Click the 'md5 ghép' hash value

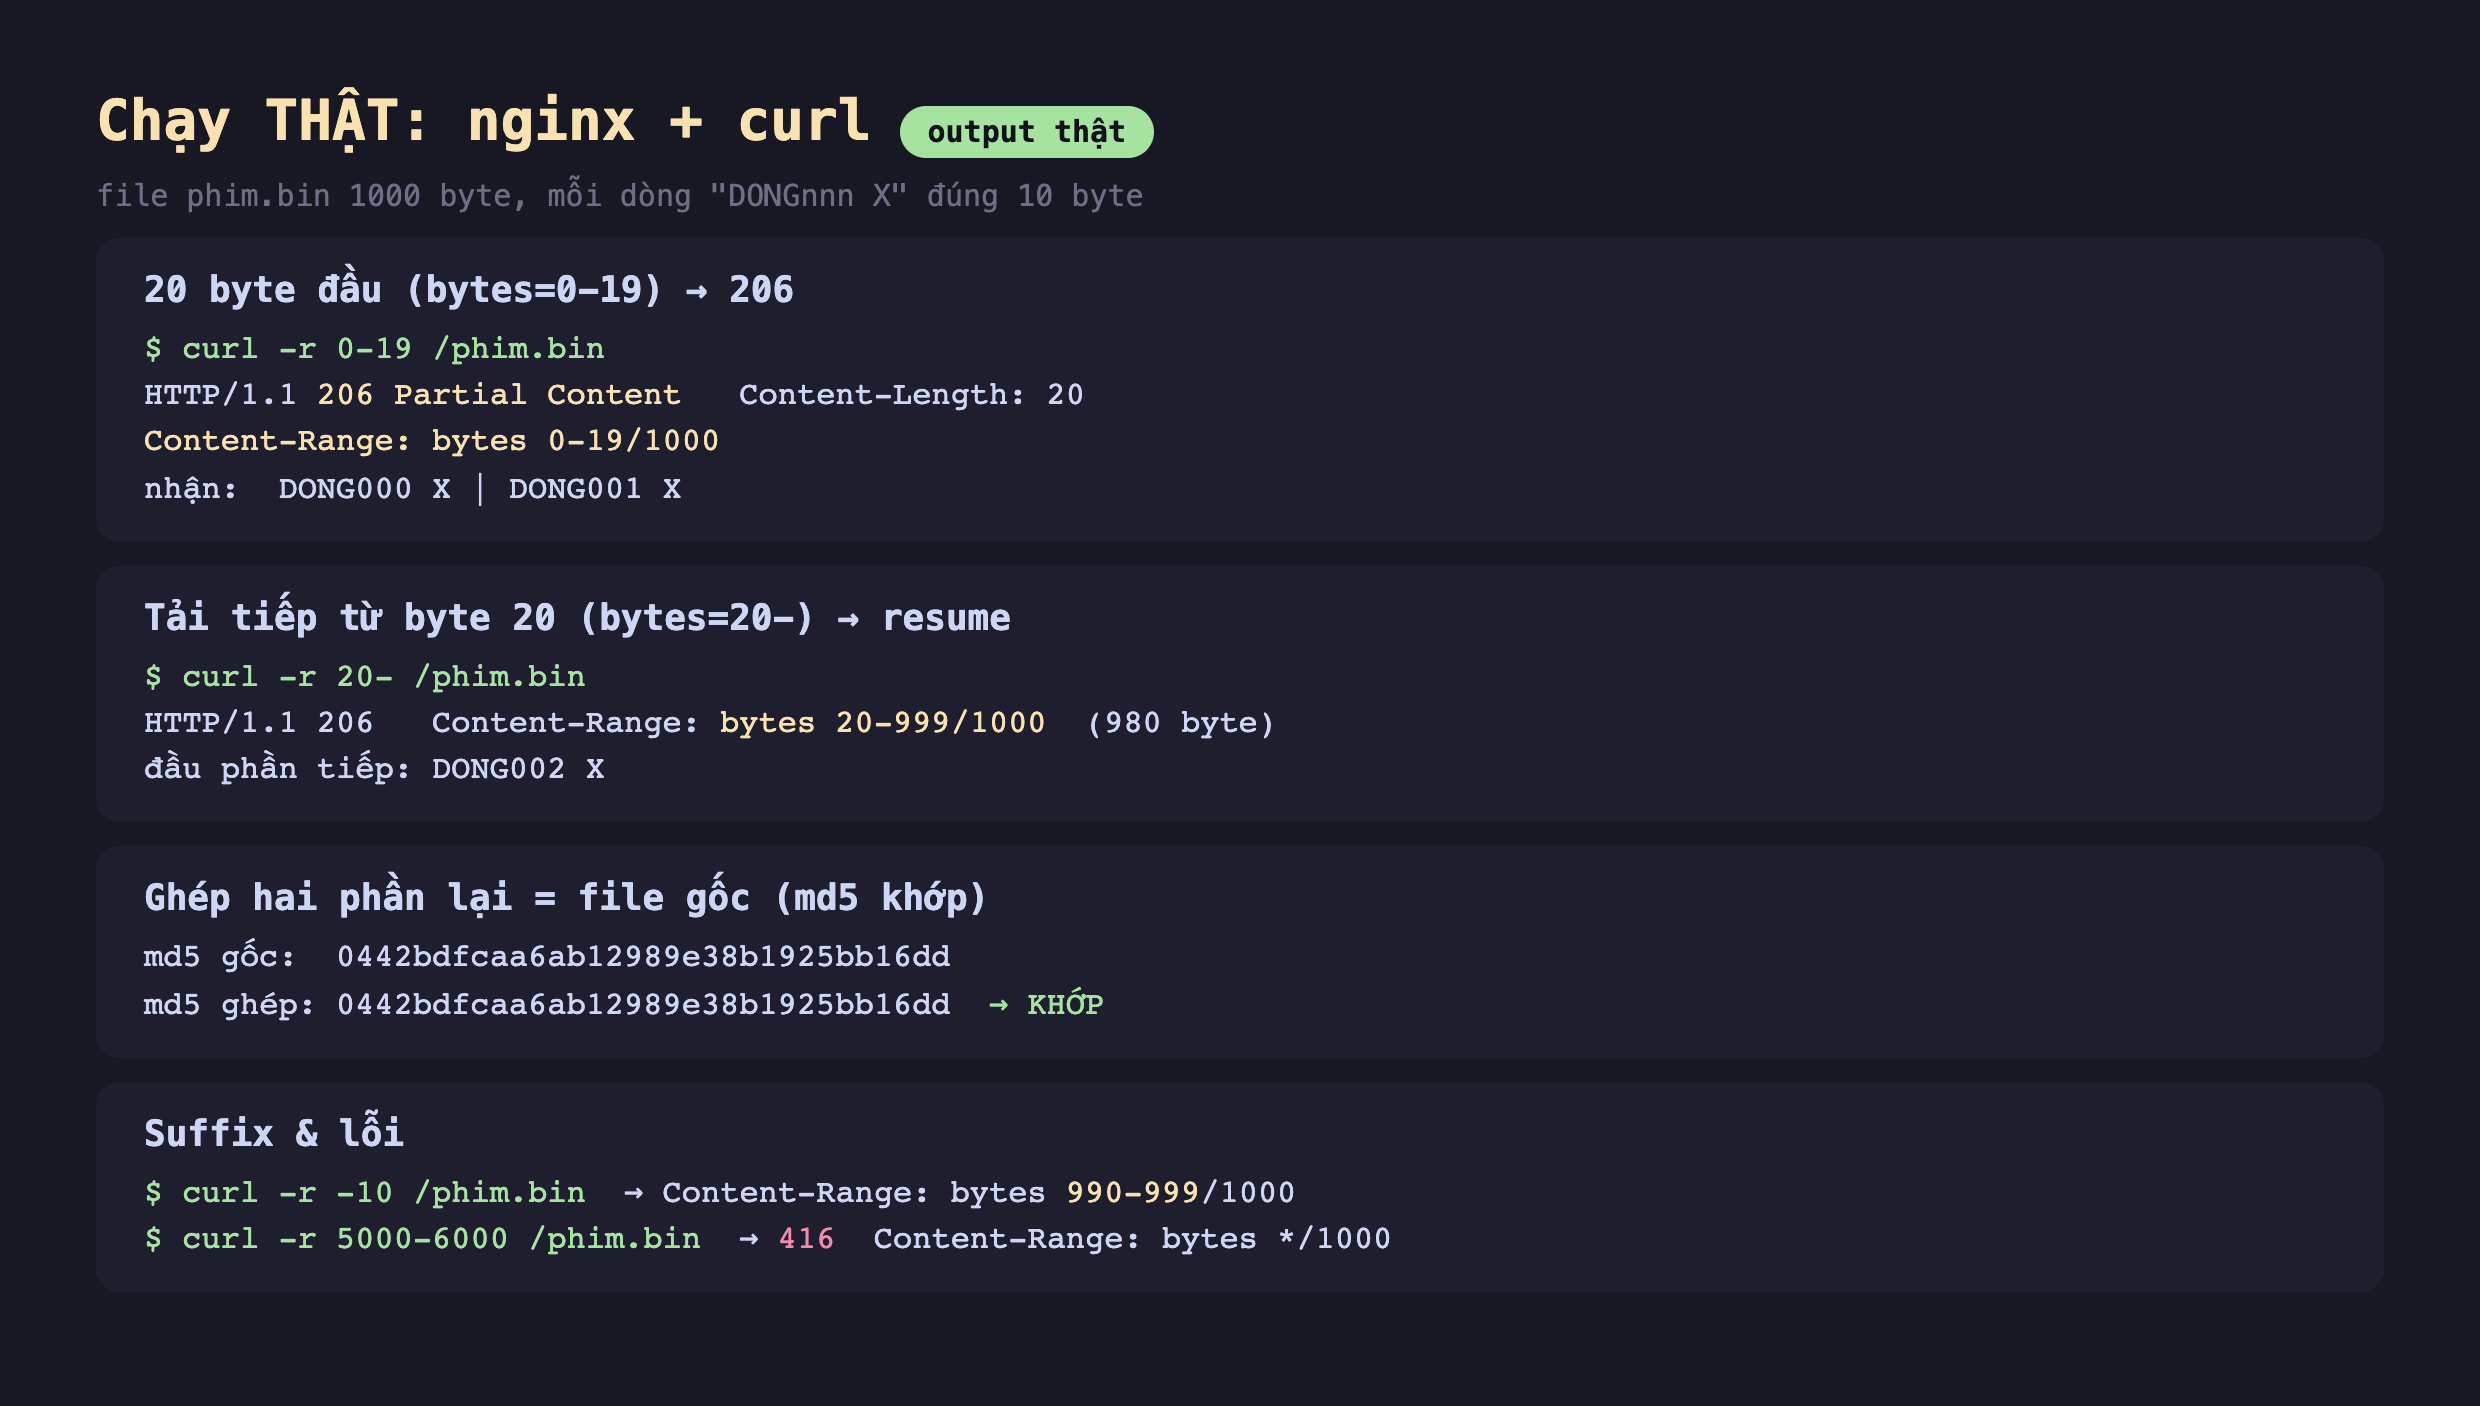pos(643,1004)
